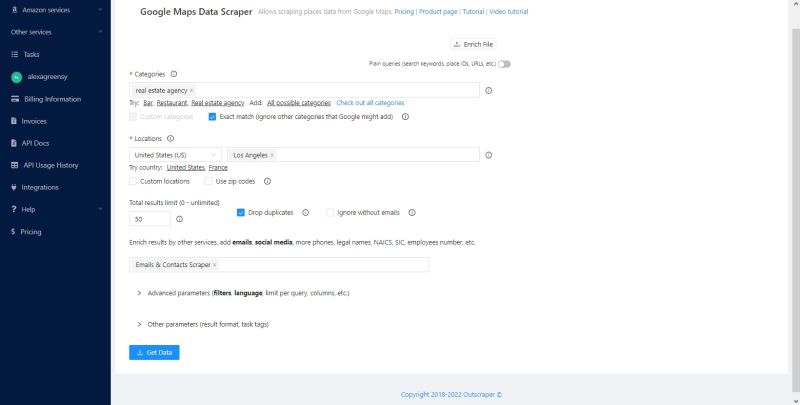Viewport: 800px width, 405px height.
Task: Click info icon beside Use zip codes
Action: [267, 181]
